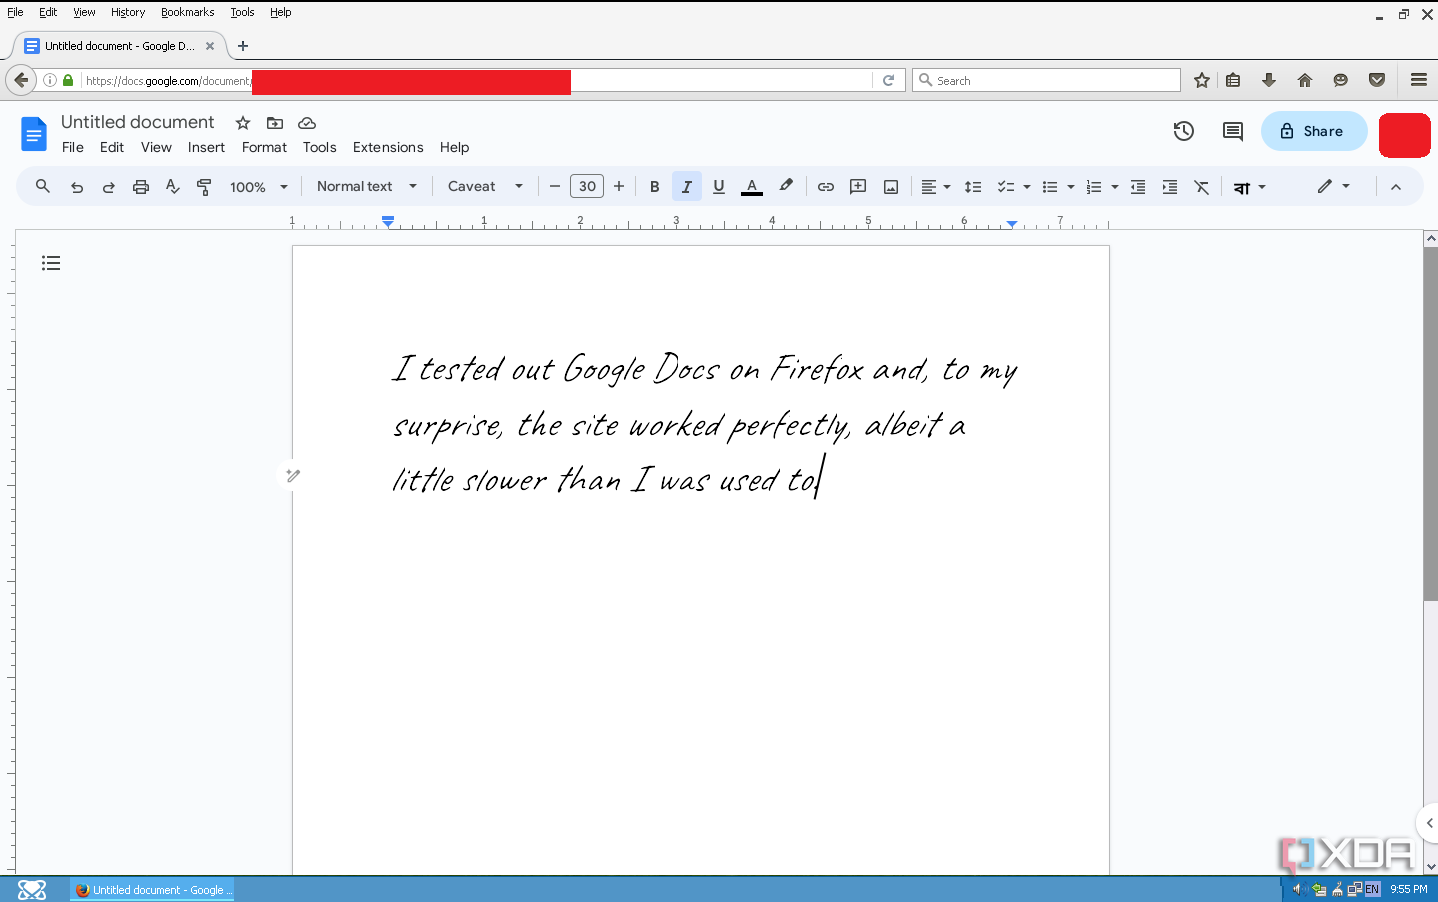Screen dimensions: 1438x902
Task: Open comments panel icon
Action: tap(1233, 131)
